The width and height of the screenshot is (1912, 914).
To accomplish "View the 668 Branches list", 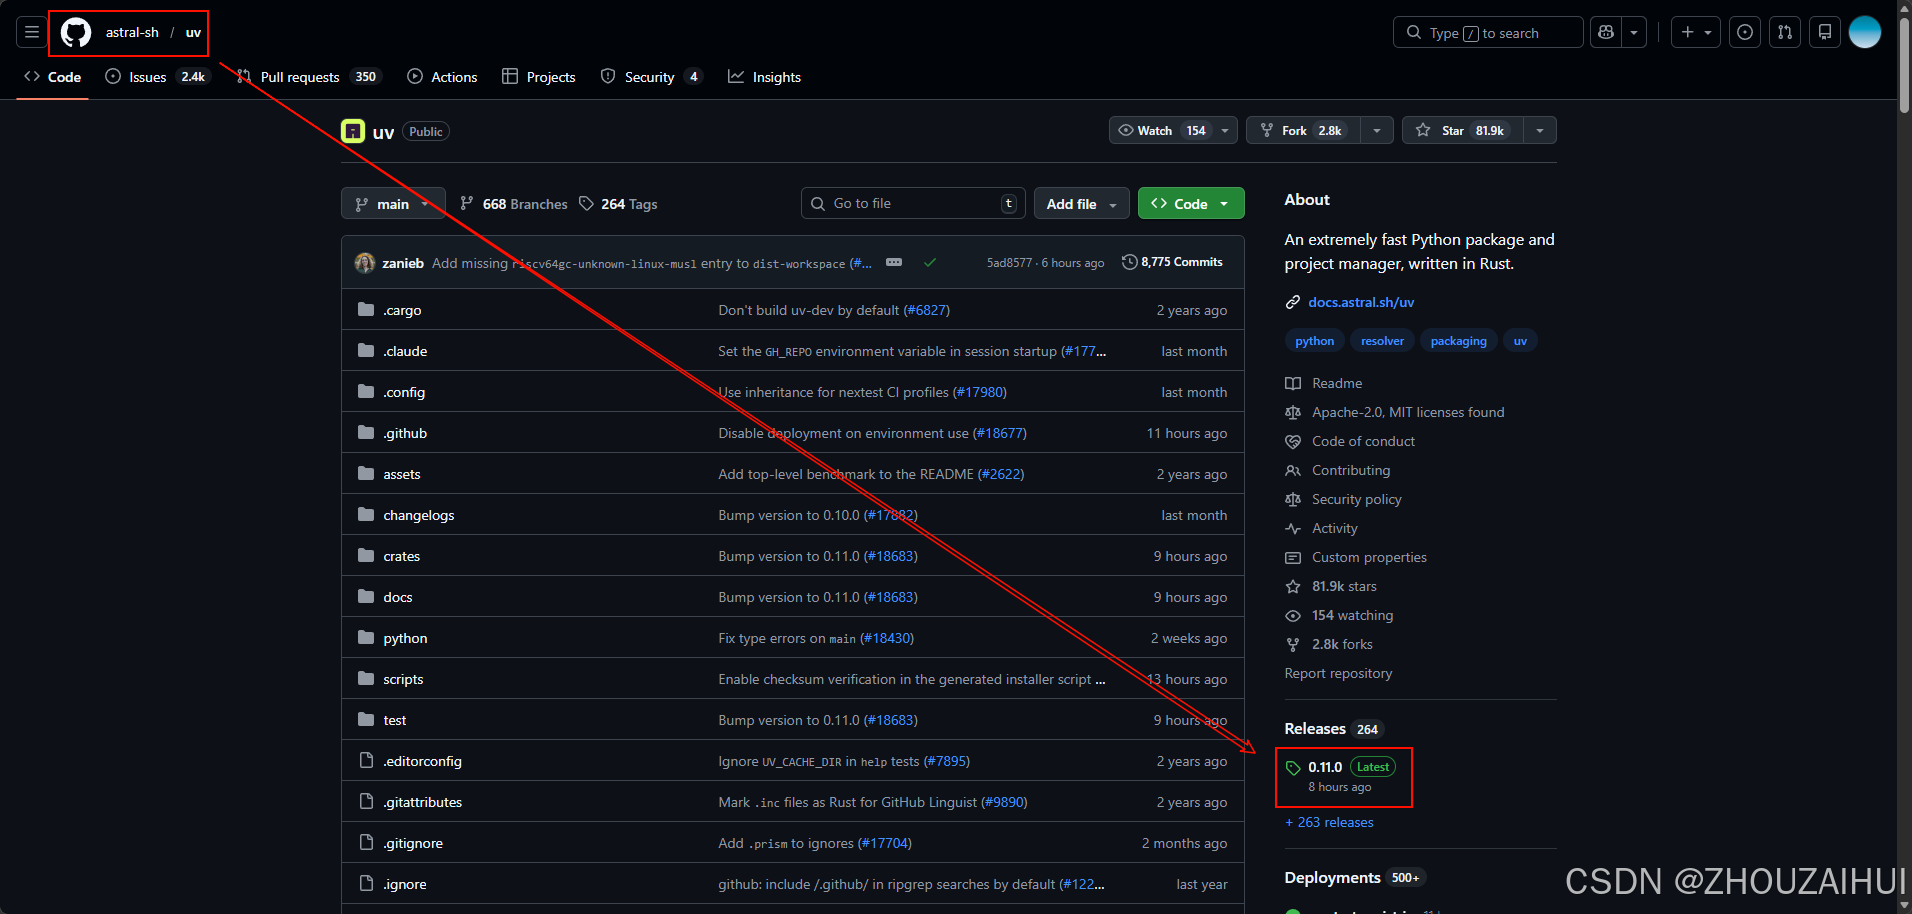I will (514, 203).
